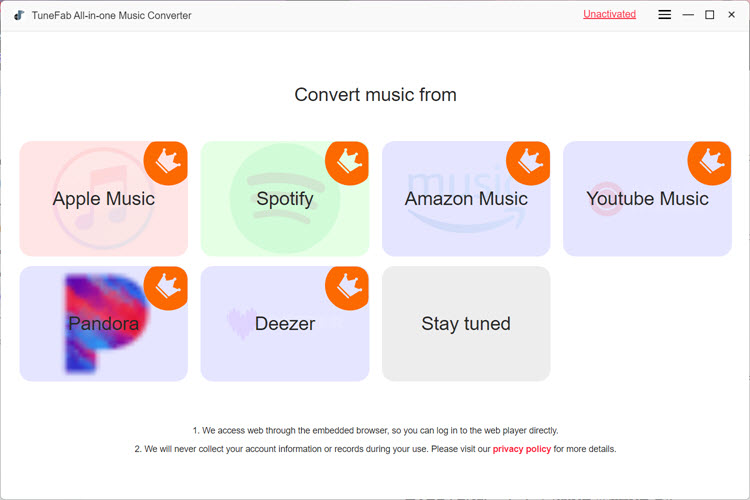The width and height of the screenshot is (750, 500).
Task: Open the Deezer converter card
Action: (x=285, y=324)
